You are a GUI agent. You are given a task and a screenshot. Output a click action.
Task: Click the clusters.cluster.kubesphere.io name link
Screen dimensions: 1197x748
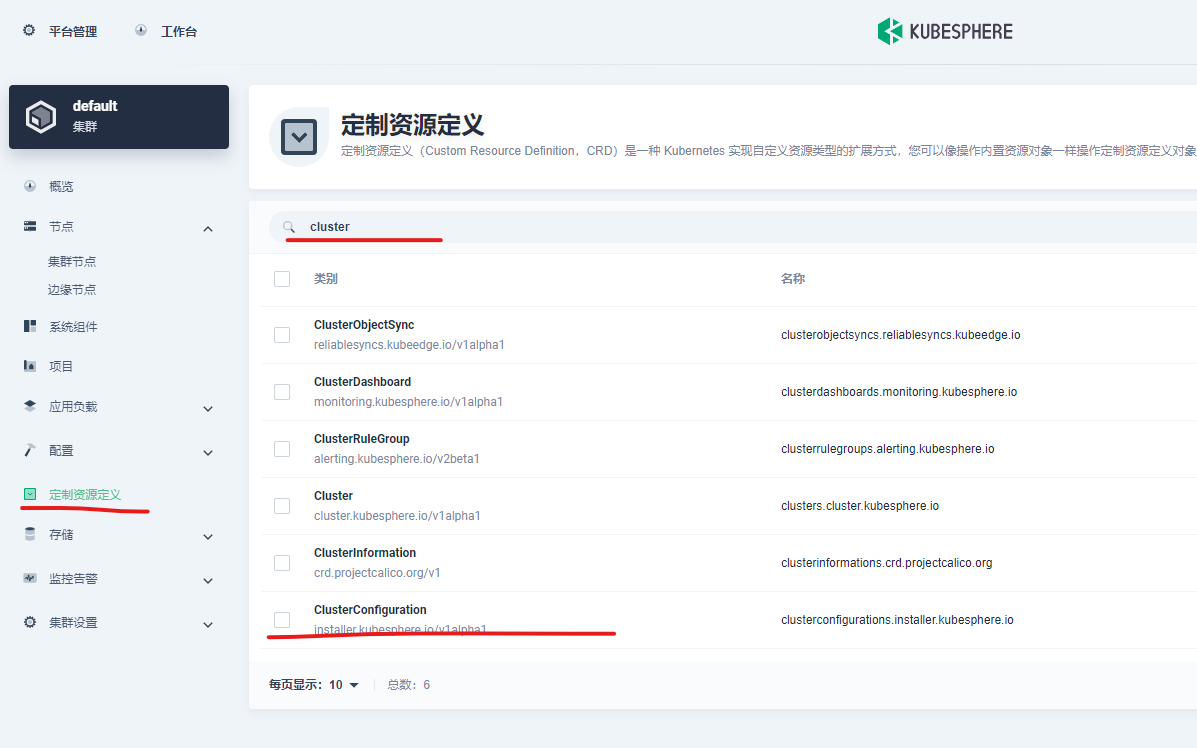click(862, 506)
